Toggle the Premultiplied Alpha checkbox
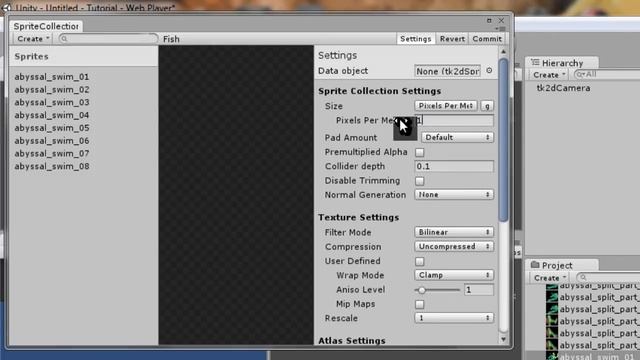This screenshot has width=640, height=360. pos(420,152)
